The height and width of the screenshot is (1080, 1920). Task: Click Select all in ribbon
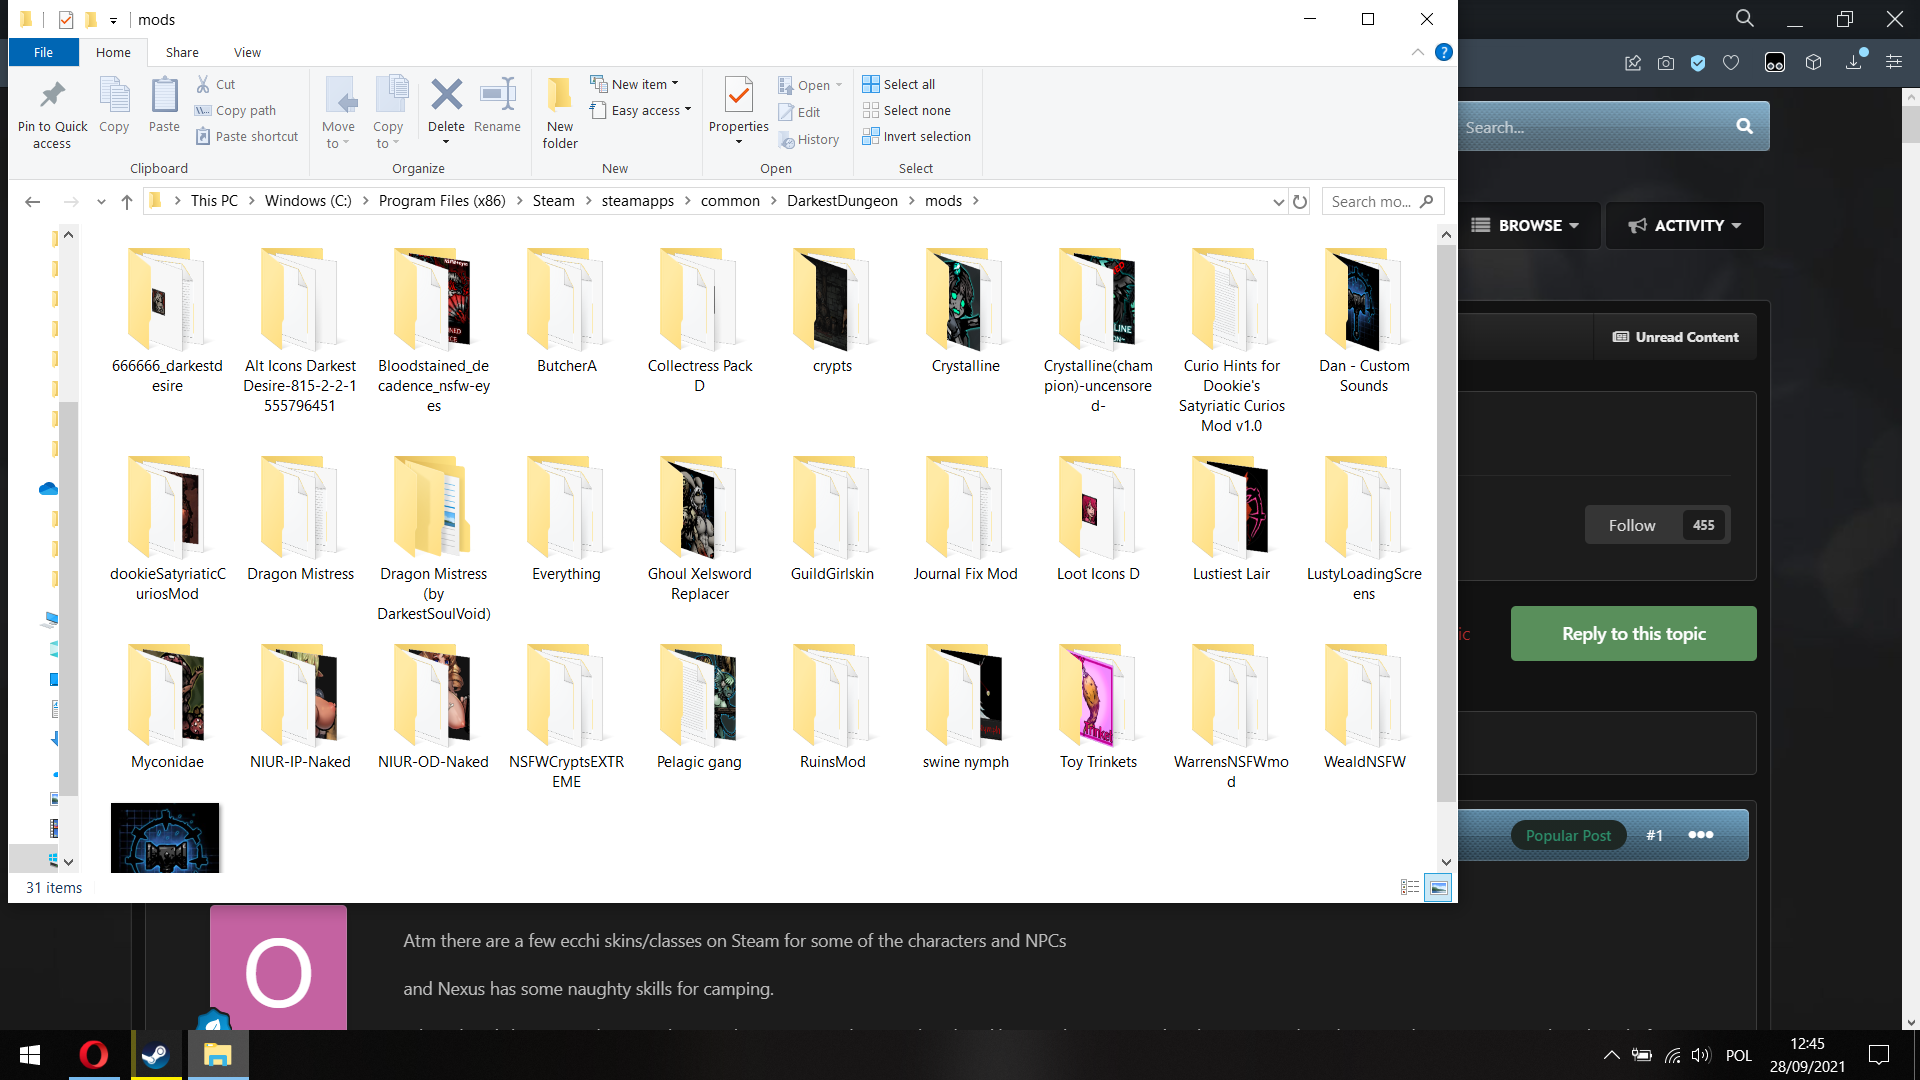[899, 85]
